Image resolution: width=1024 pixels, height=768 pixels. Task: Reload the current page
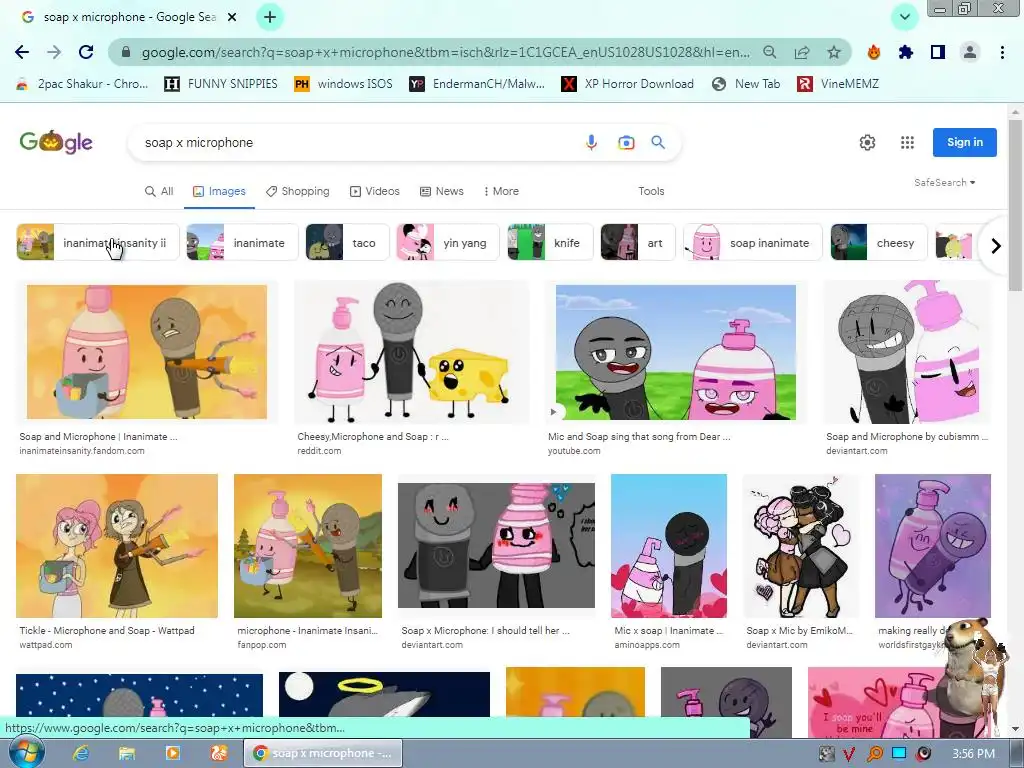(x=86, y=52)
